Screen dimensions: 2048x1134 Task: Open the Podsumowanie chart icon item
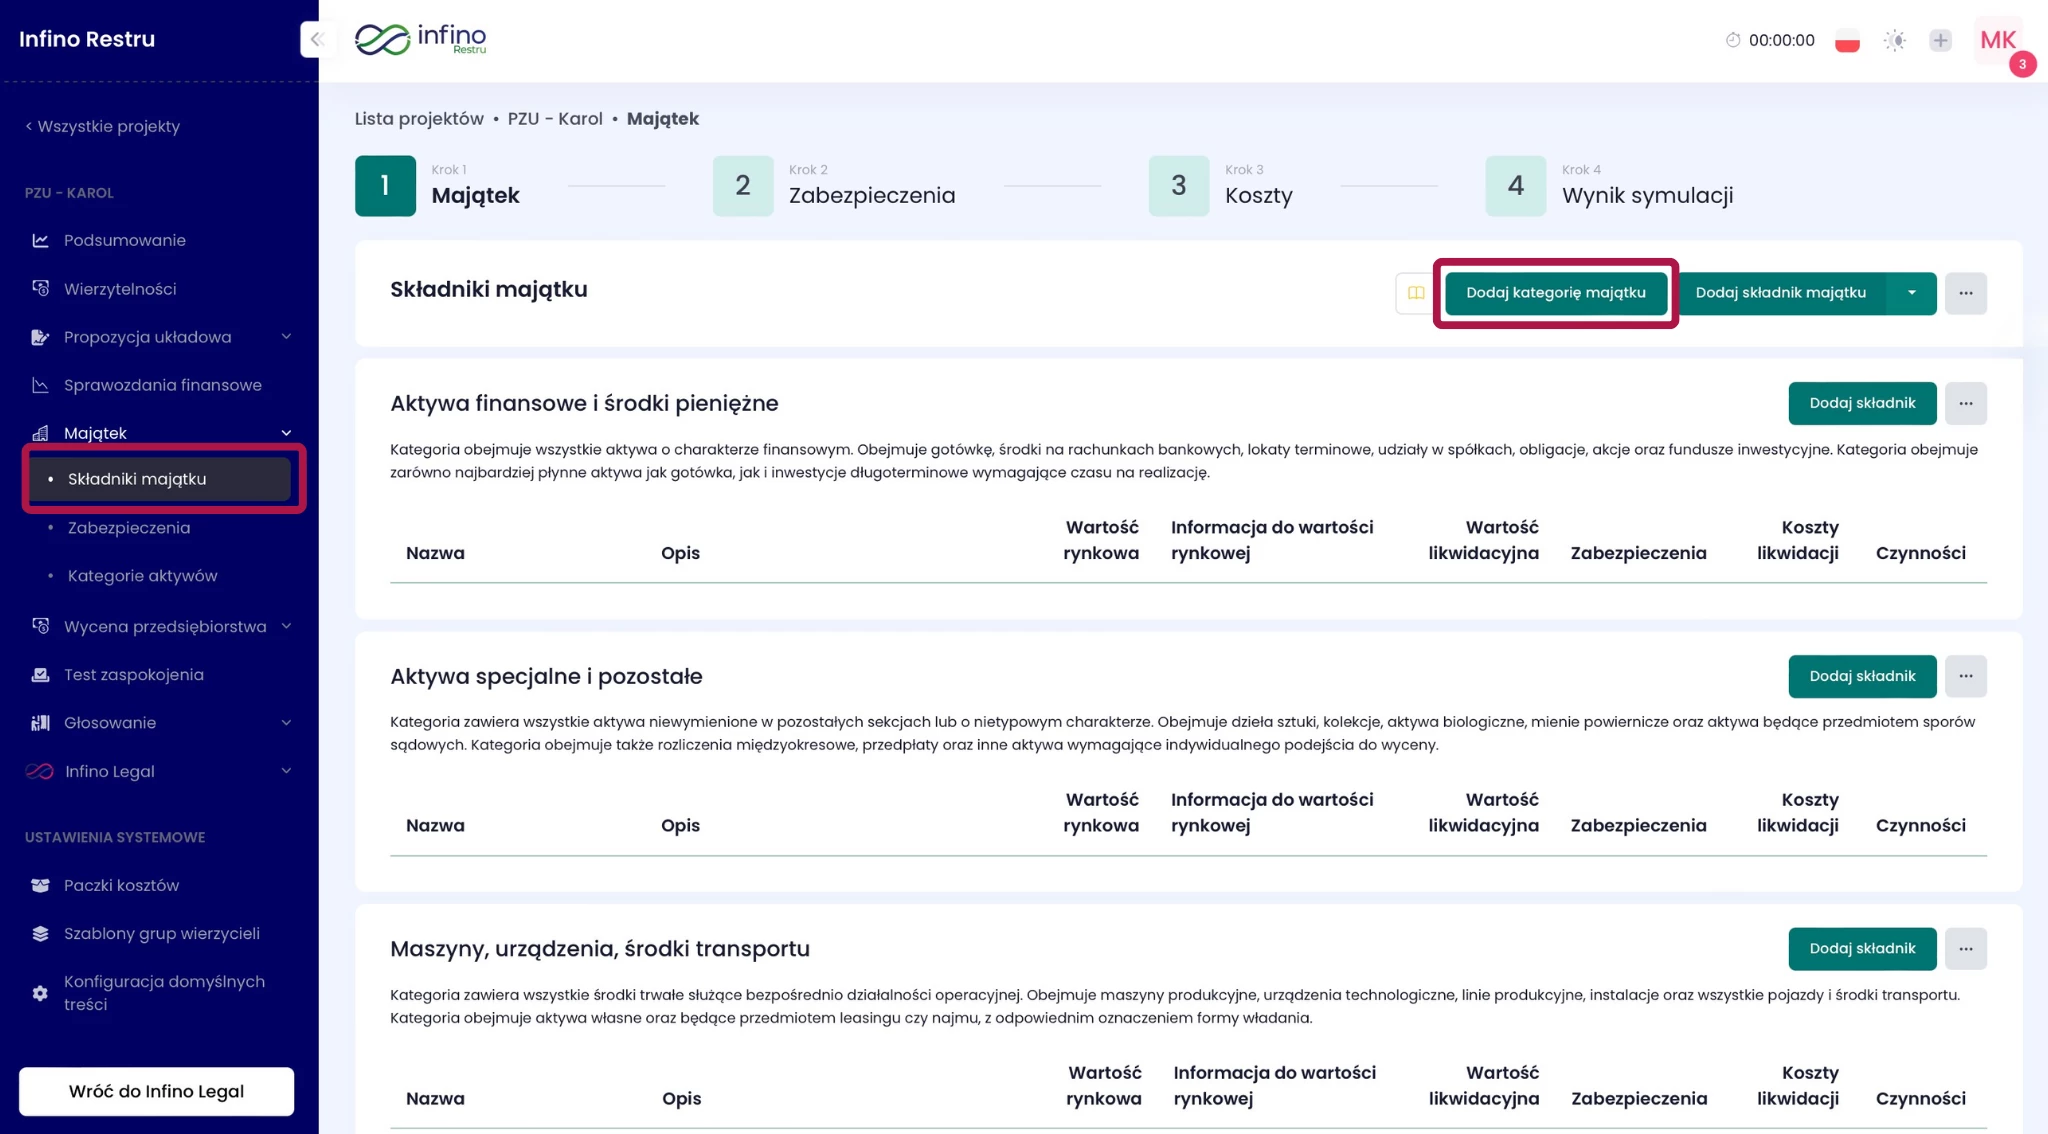click(x=40, y=240)
